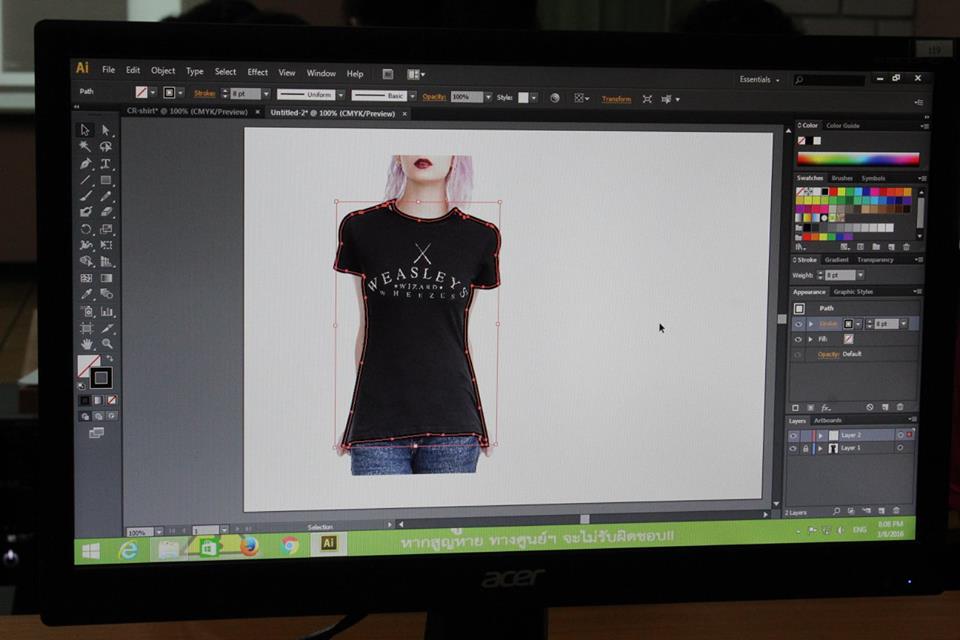960x640 pixels.
Task: Hide Layer 2 using its eye icon
Action: (x=794, y=436)
